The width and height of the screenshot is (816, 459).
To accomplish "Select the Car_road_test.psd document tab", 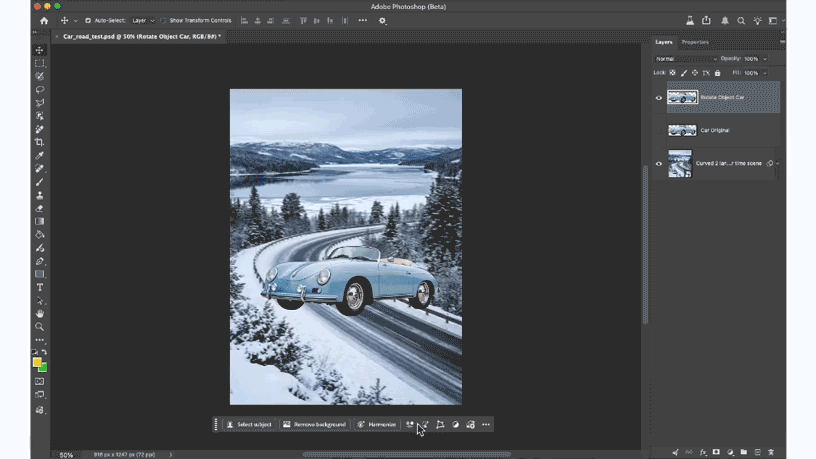I will (x=140, y=36).
